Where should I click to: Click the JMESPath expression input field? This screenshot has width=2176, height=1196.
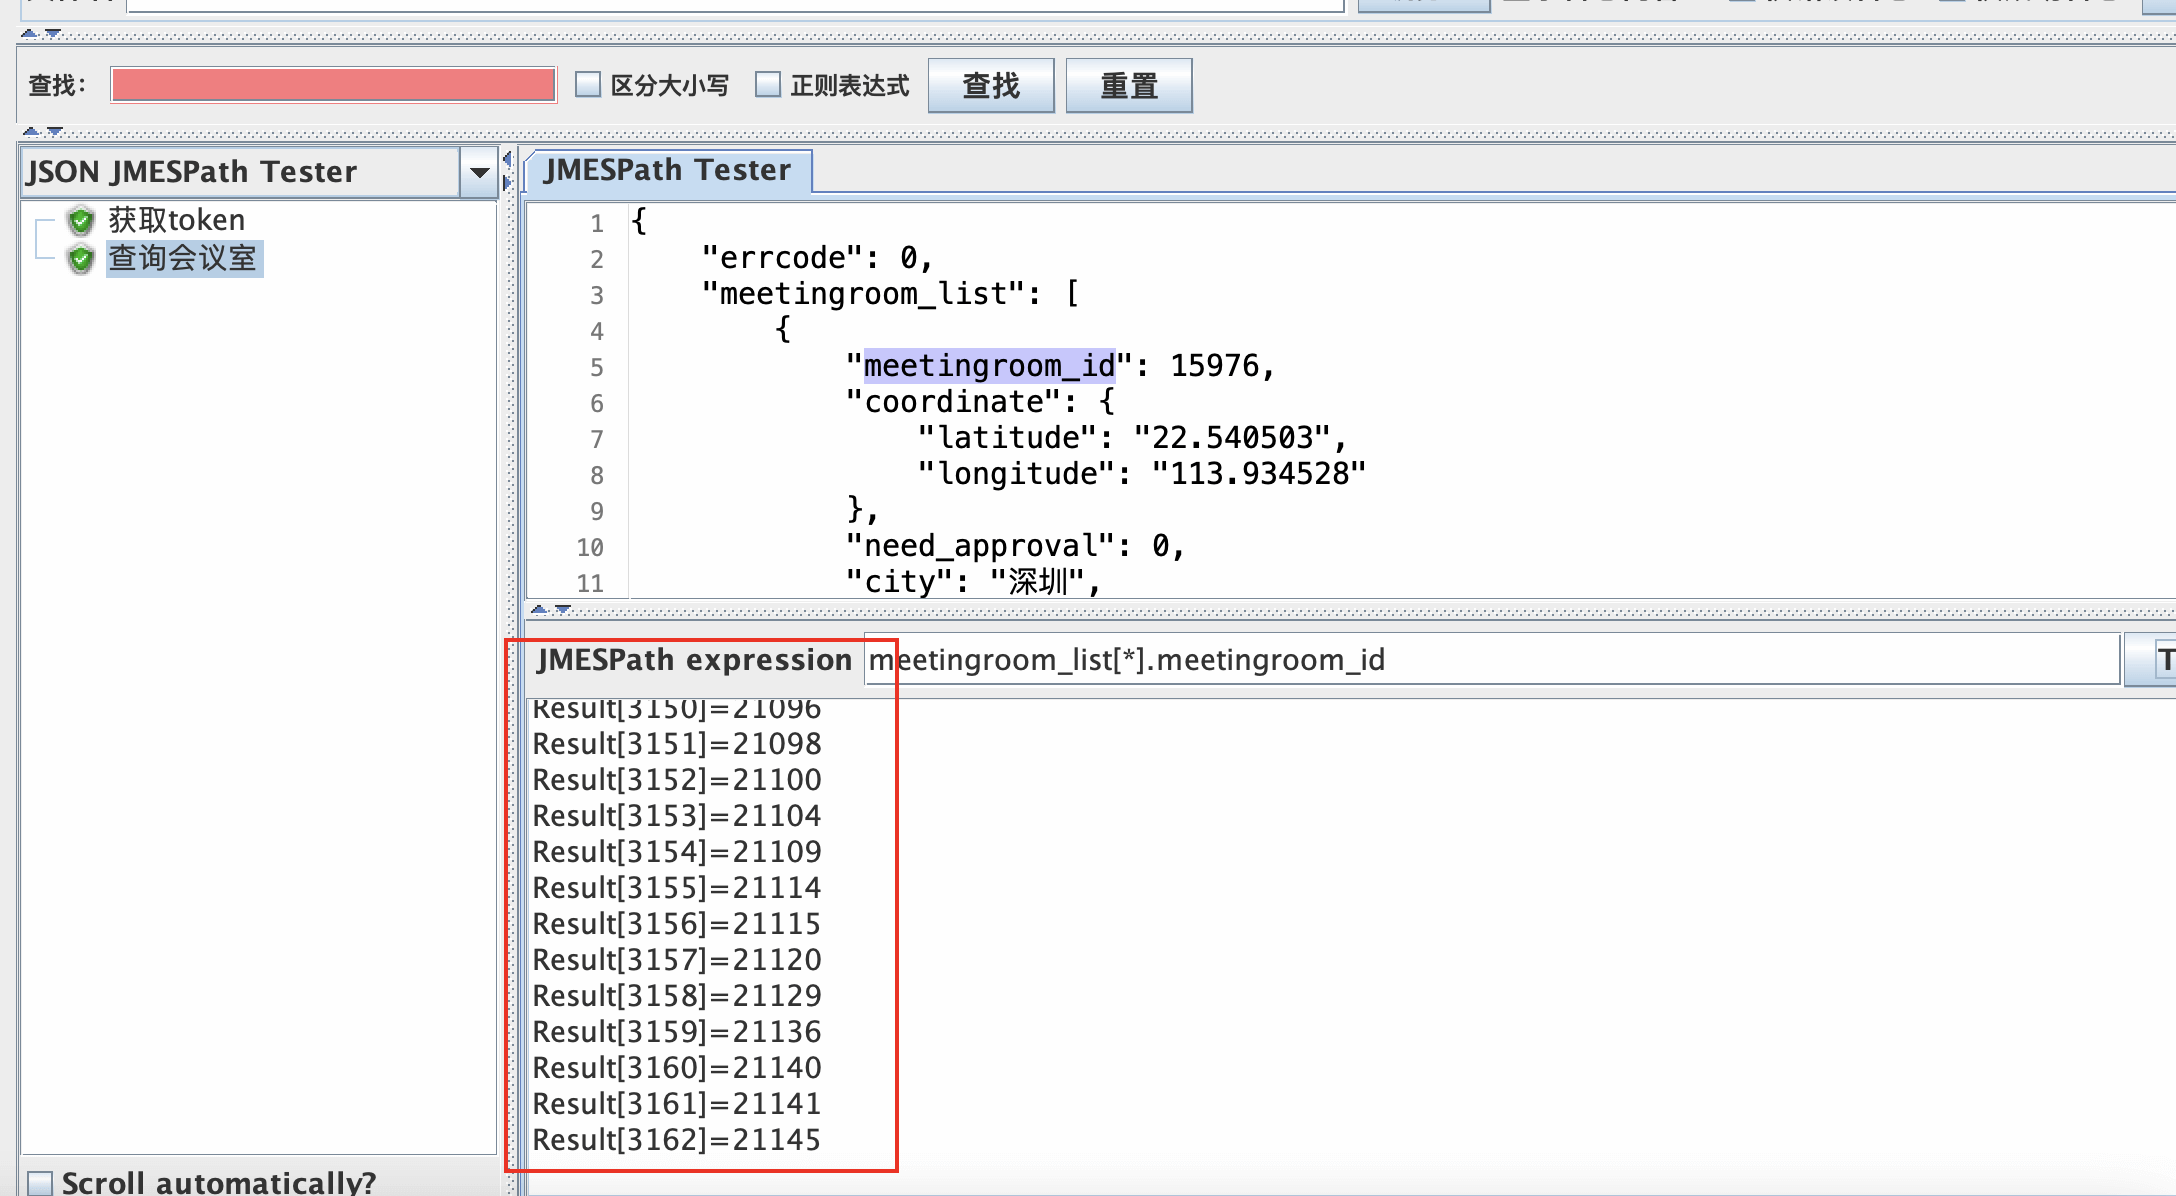tap(1490, 660)
